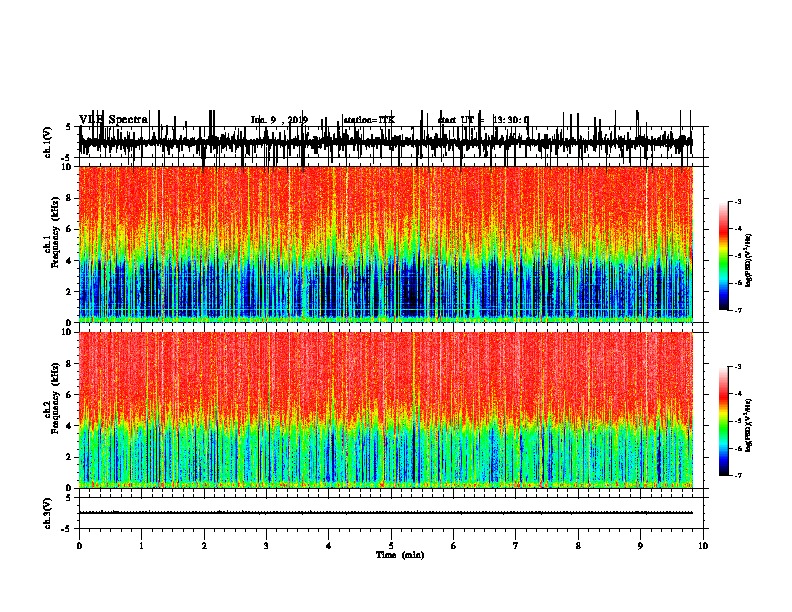The height and width of the screenshot is (612, 792).
Task: Click the "2" kHz tick on ch.1 axis
Action: (70, 292)
